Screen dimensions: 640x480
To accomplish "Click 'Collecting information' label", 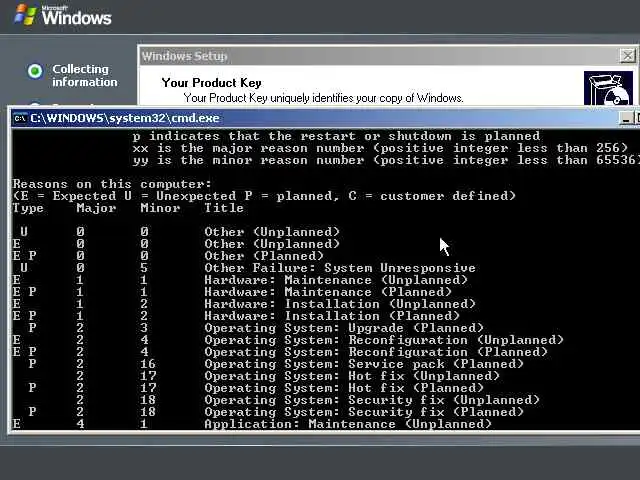I will coord(84,76).
